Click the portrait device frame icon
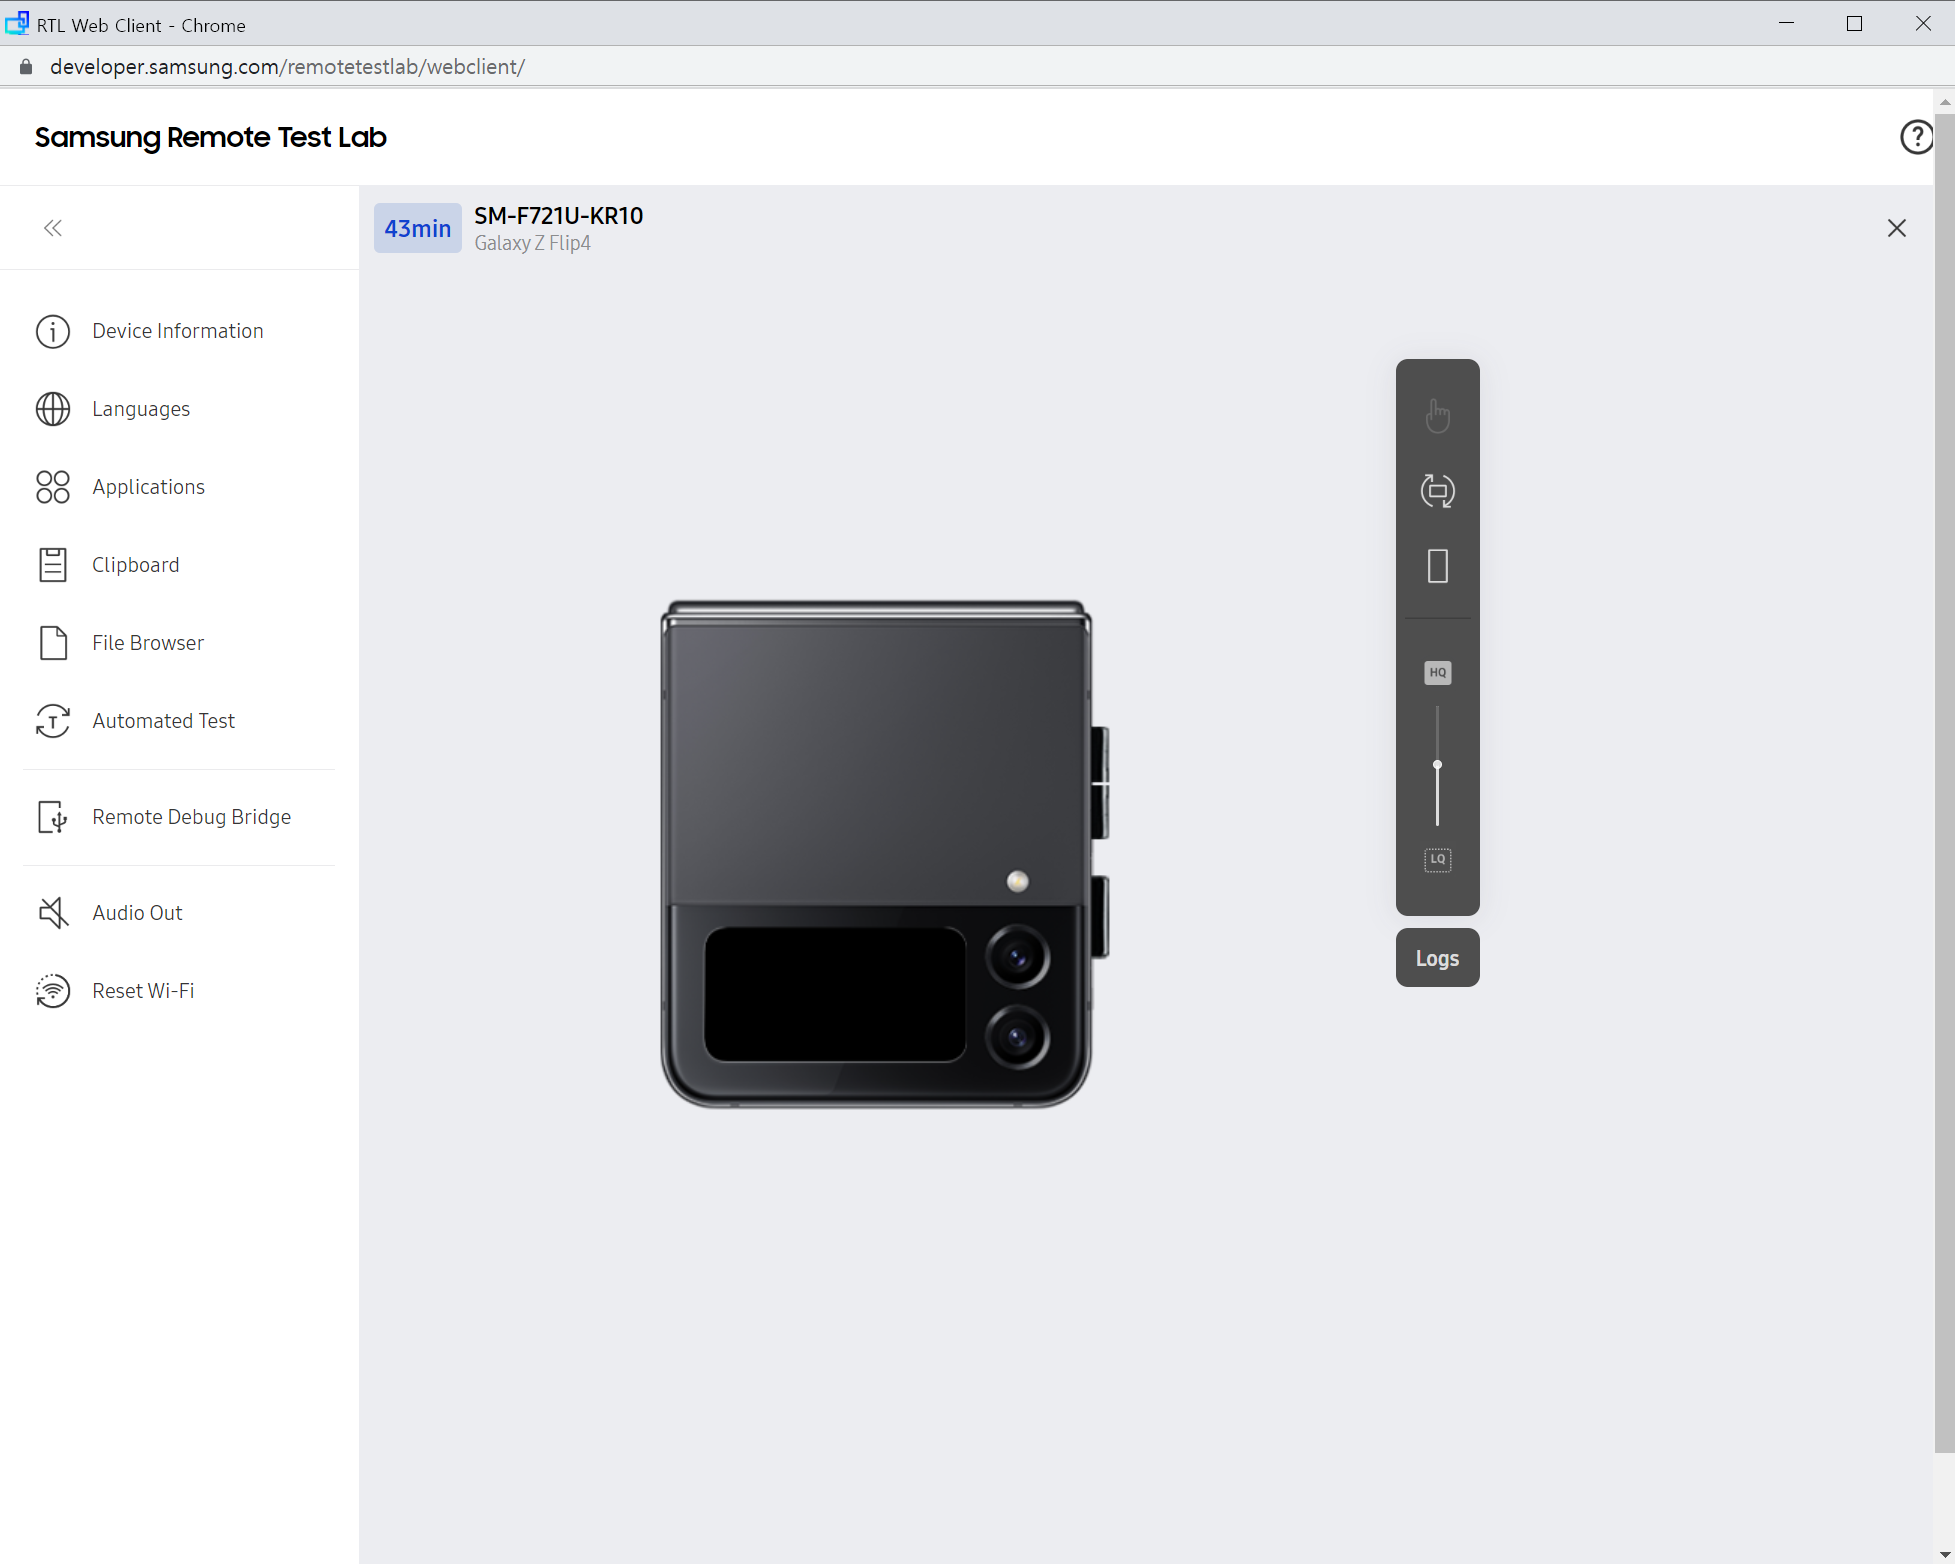Image resolution: width=1955 pixels, height=1564 pixels. point(1437,566)
